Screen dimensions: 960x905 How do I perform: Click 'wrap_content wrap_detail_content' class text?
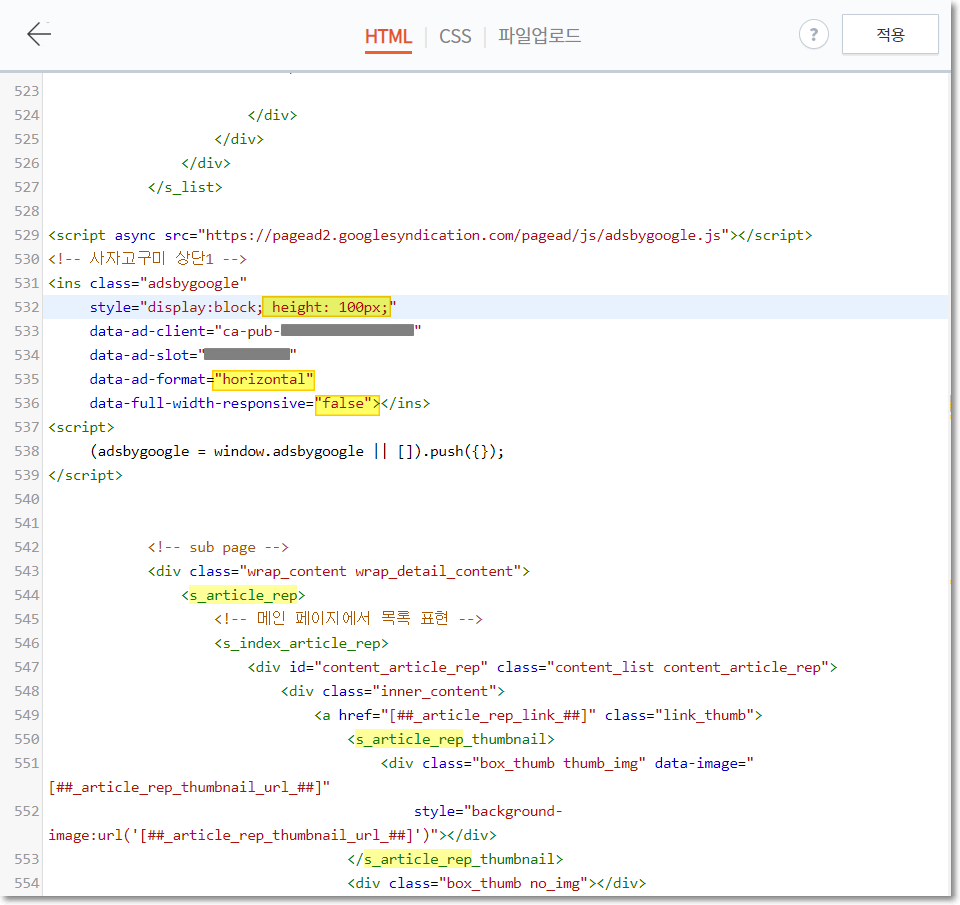point(380,571)
